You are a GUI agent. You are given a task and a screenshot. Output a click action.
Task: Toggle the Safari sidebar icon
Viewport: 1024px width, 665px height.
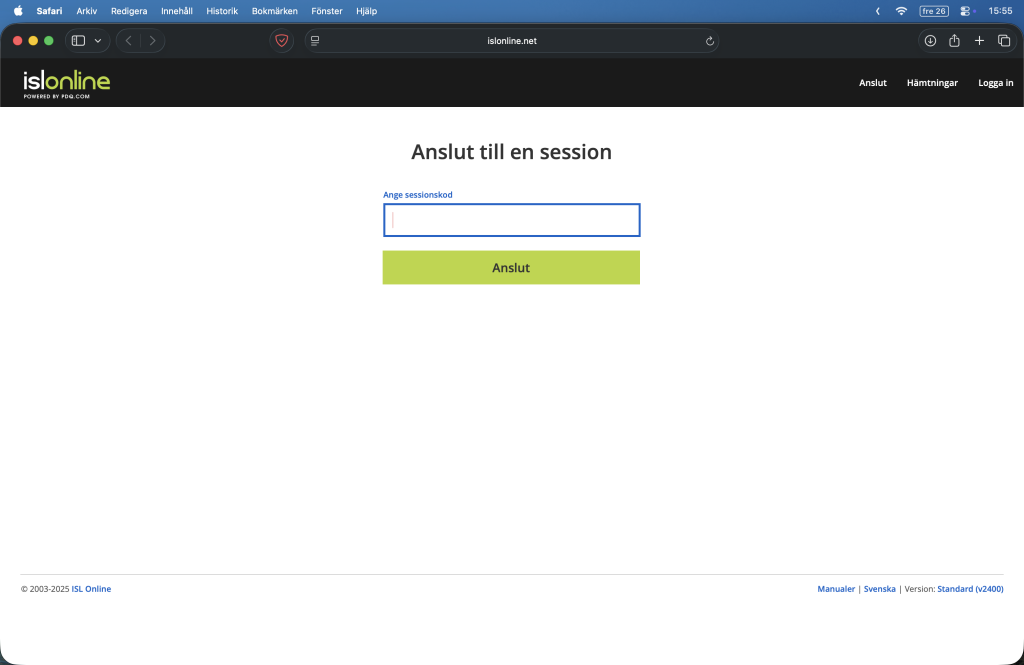[x=79, y=41]
